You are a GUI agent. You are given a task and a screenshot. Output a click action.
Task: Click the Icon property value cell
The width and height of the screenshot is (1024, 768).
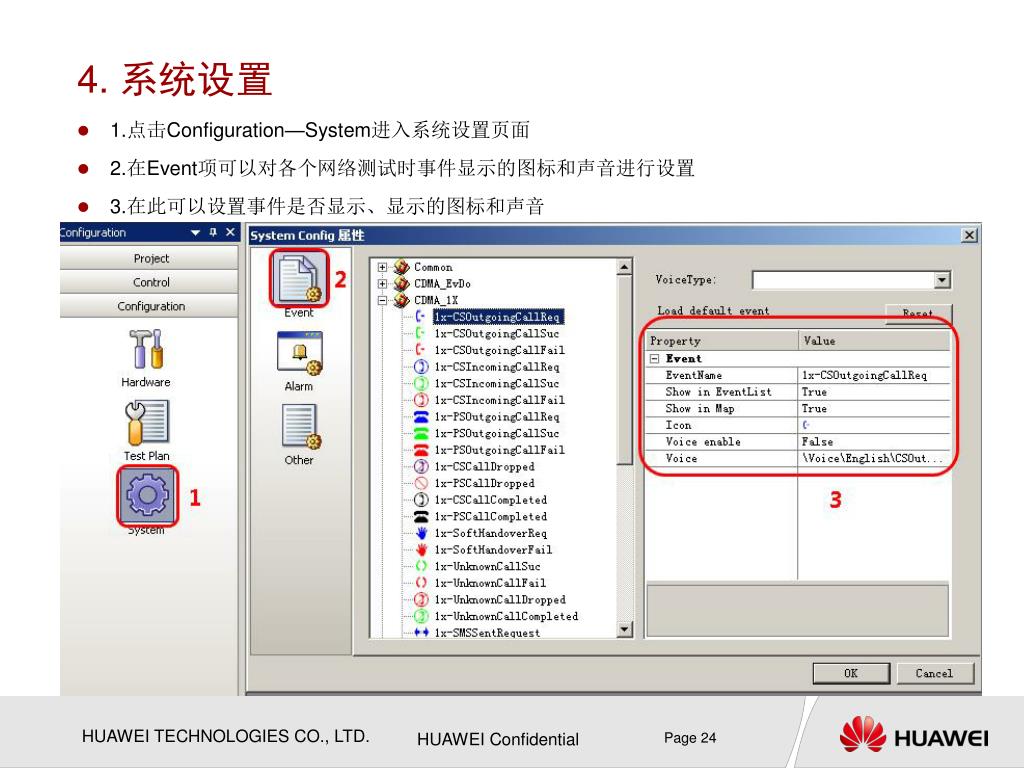(x=874, y=425)
